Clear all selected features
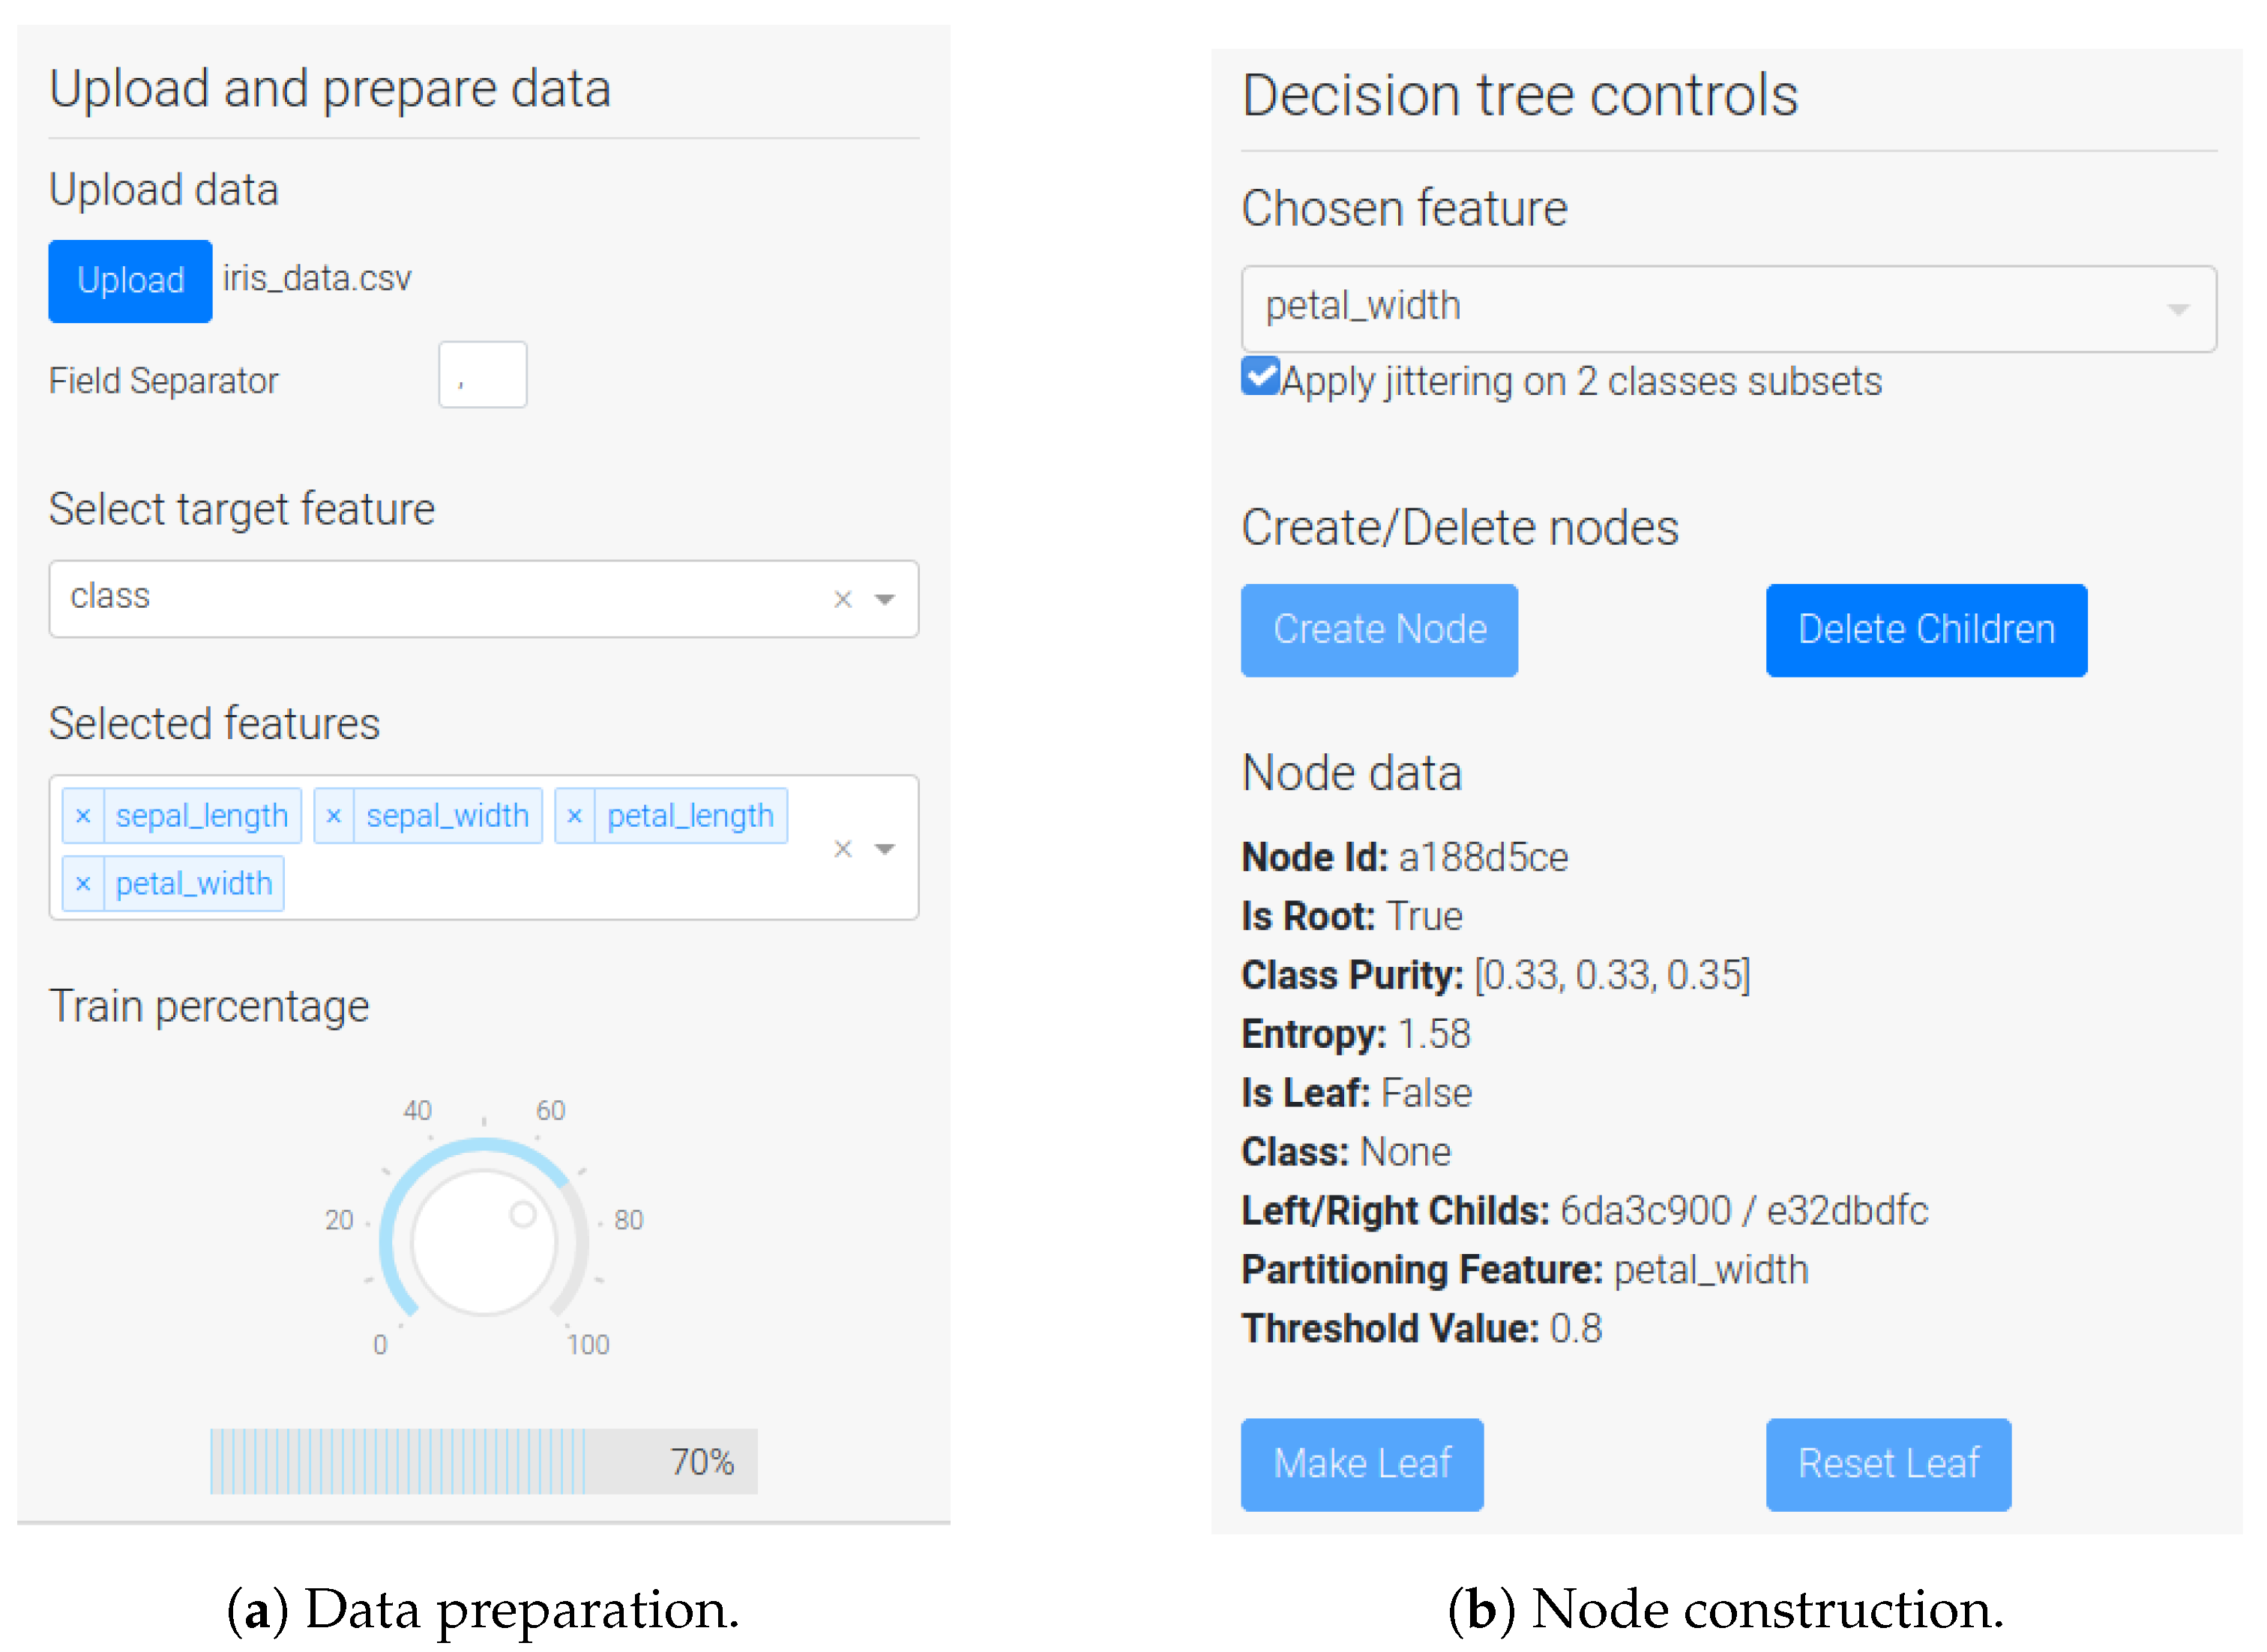This screenshot has width=2267, height=1652. click(x=843, y=849)
